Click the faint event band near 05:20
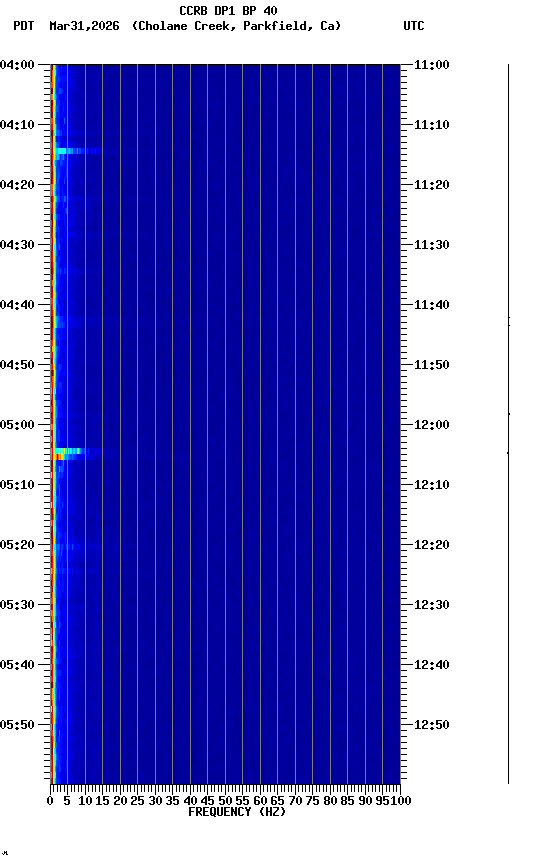This screenshot has height=864, width=552. pos(69,547)
